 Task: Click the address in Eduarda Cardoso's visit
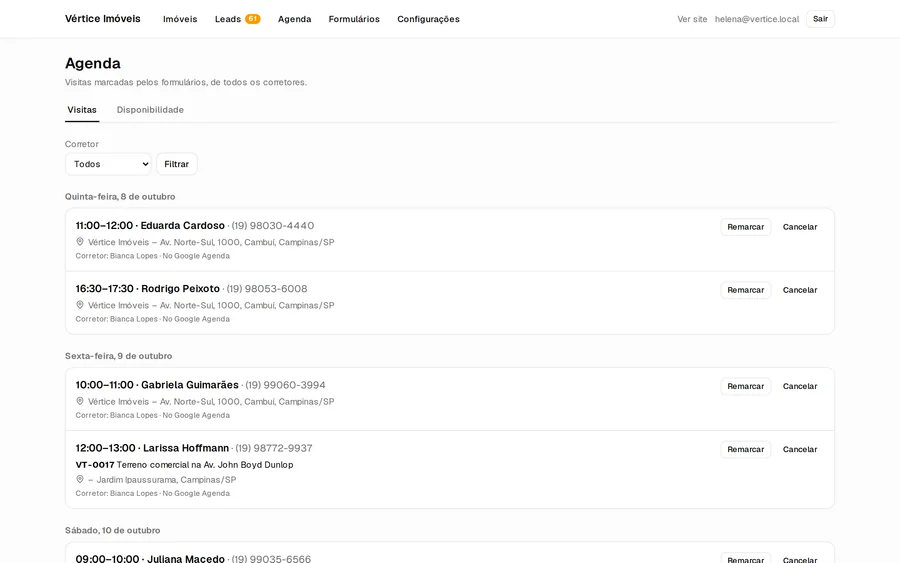tap(211, 242)
